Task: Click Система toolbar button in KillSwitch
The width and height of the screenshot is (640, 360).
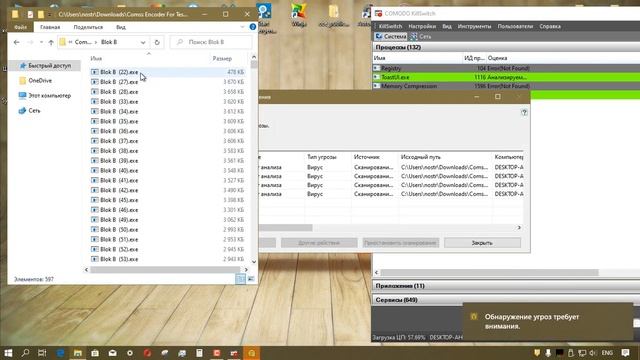Action: pos(391,36)
